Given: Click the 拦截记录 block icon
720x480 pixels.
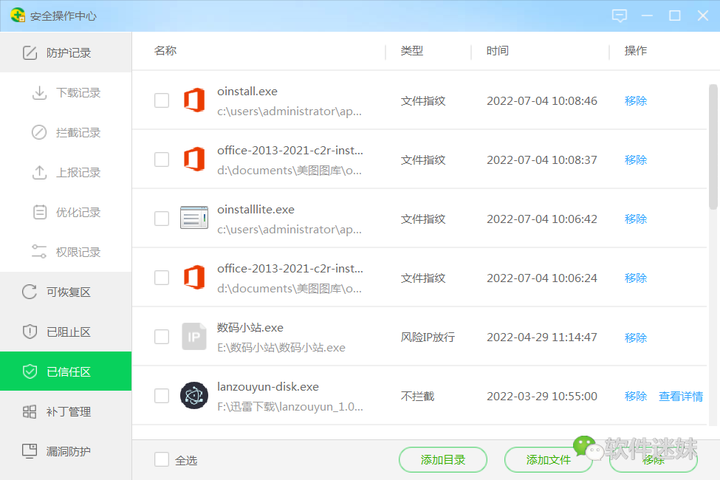Looking at the screenshot, I should pos(39,132).
